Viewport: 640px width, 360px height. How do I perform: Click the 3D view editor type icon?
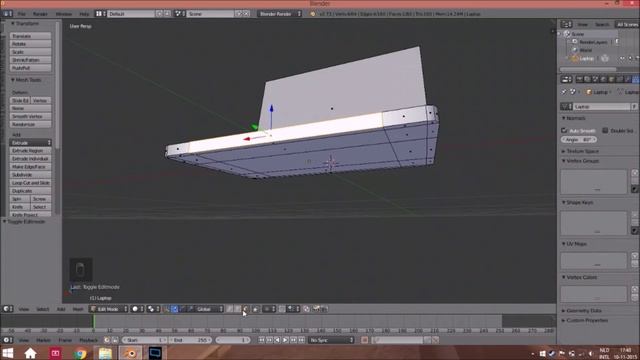pyautogui.click(x=8, y=309)
